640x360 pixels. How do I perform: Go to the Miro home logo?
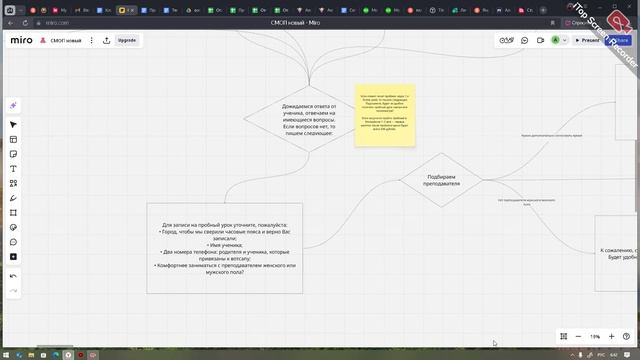pos(21,40)
